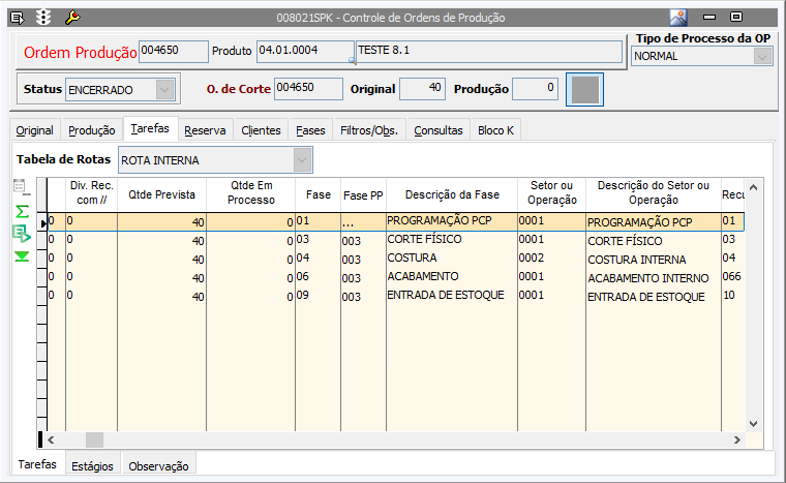This screenshot has height=483, width=786.
Task: Select the Tarefas top tab
Action: pos(150,129)
